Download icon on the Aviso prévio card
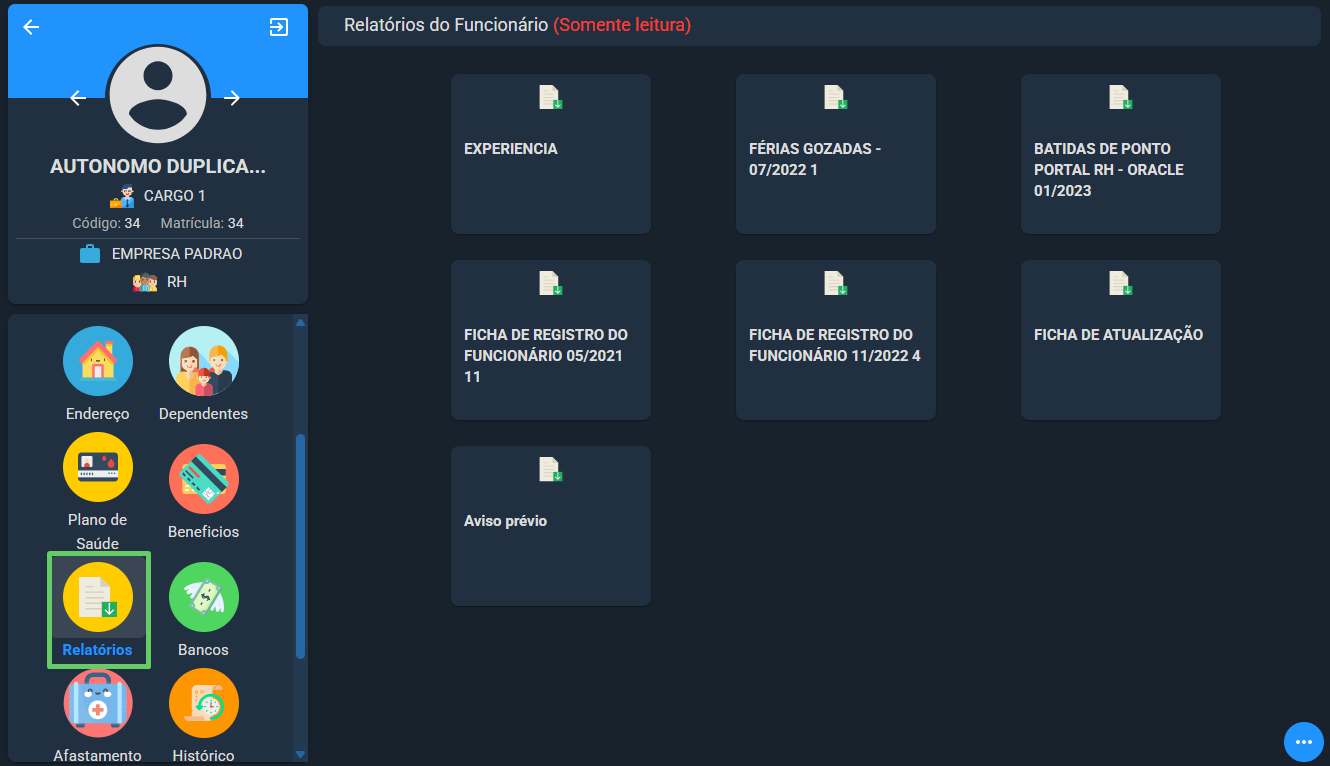 (551, 470)
